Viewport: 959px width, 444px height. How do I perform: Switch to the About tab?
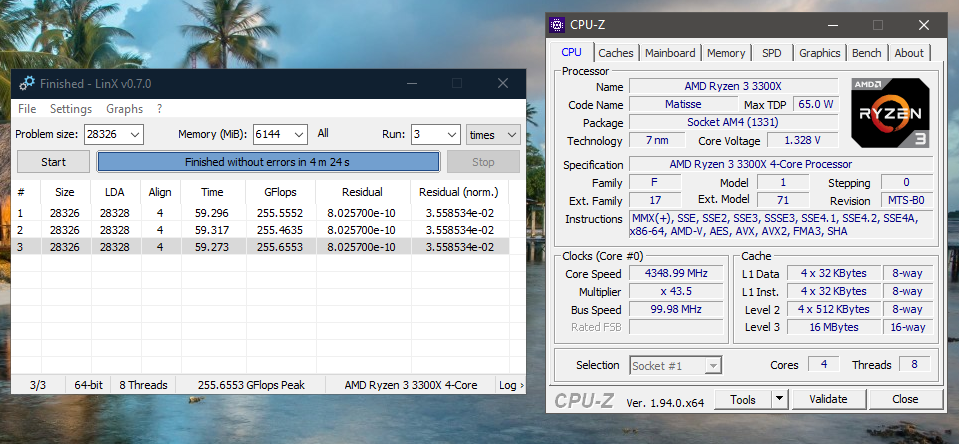click(909, 53)
